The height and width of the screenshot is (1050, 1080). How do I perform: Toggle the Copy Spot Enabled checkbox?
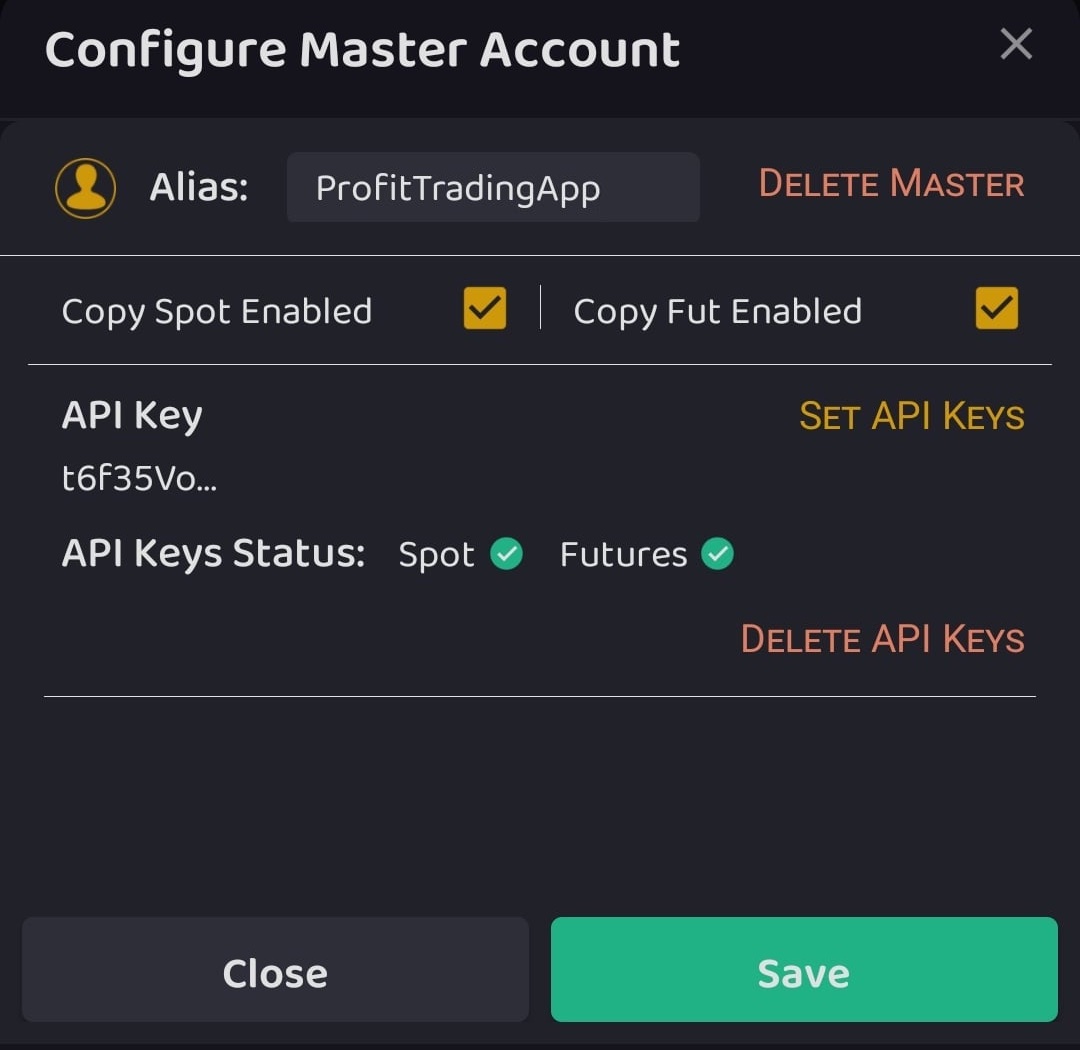click(x=485, y=309)
